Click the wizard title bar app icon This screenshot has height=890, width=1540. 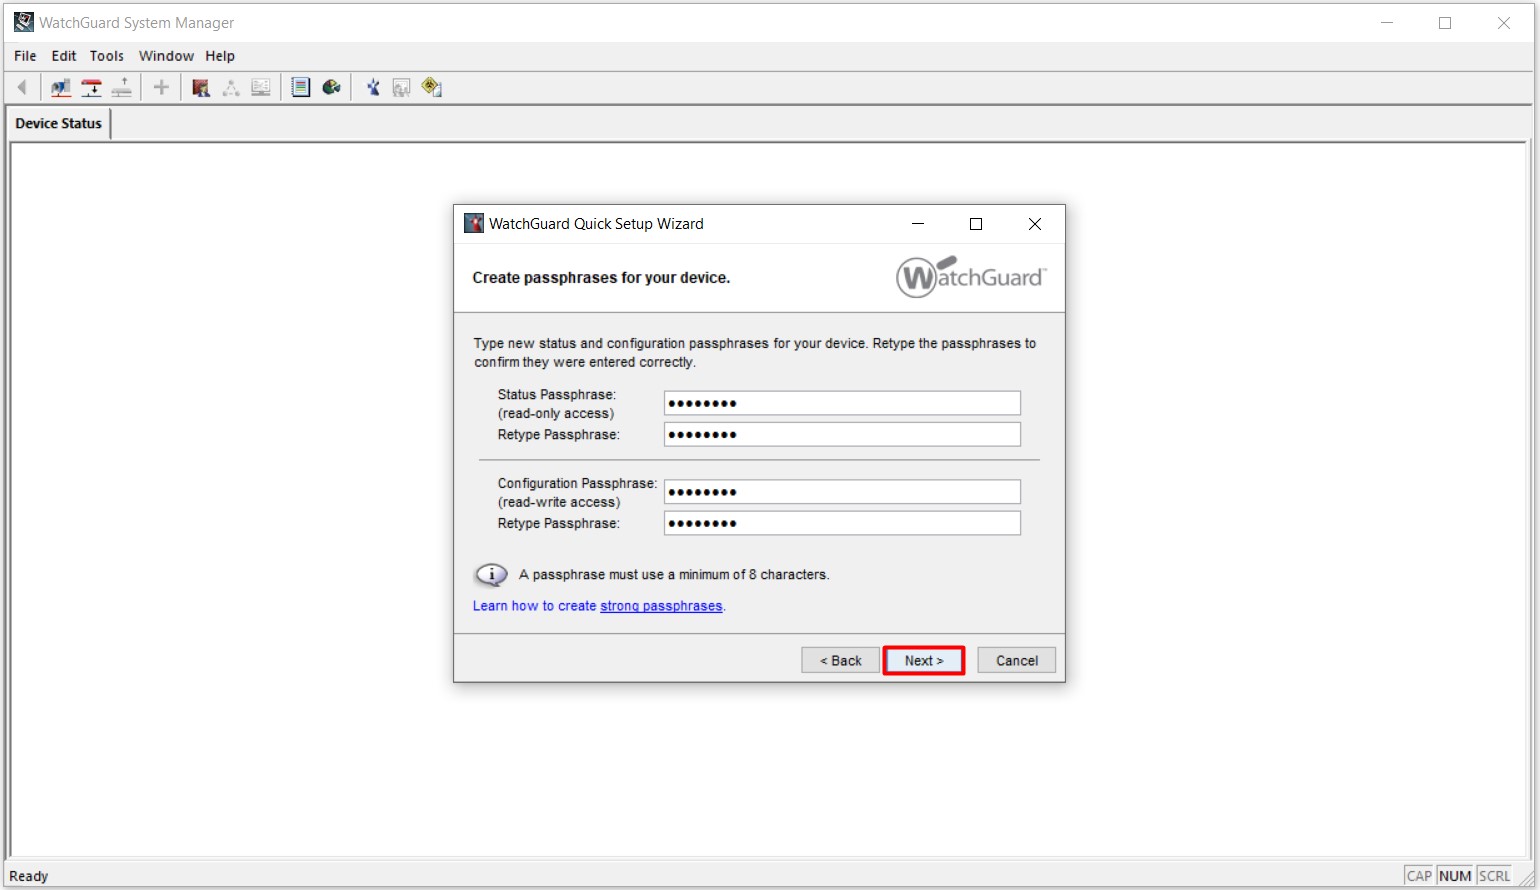(474, 223)
